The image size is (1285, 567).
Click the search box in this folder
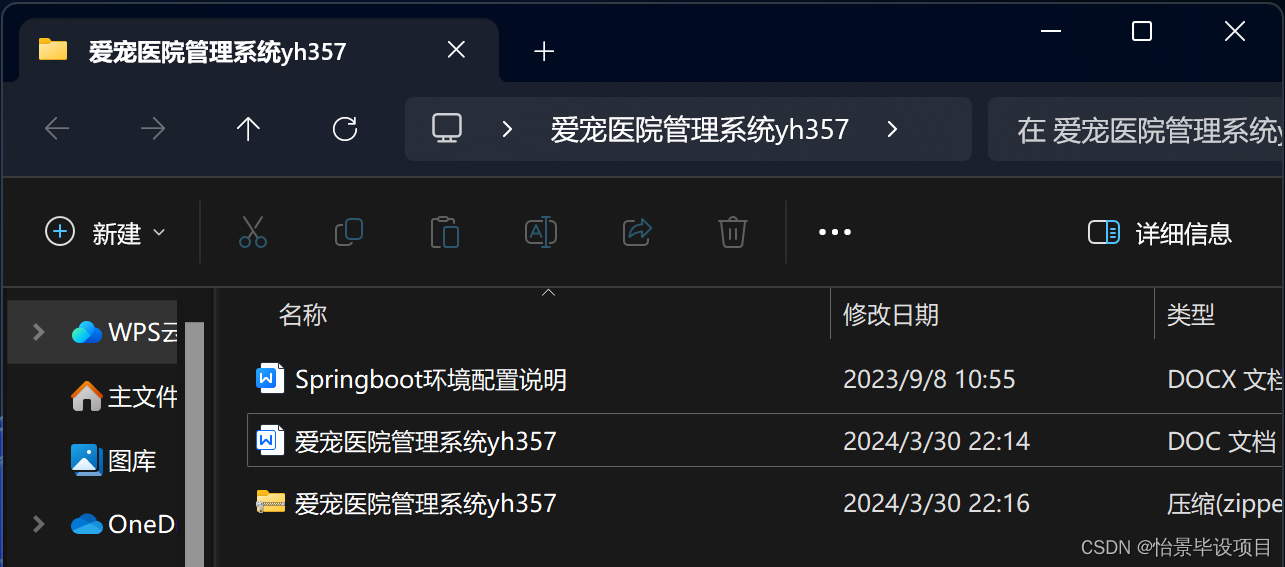1136,129
